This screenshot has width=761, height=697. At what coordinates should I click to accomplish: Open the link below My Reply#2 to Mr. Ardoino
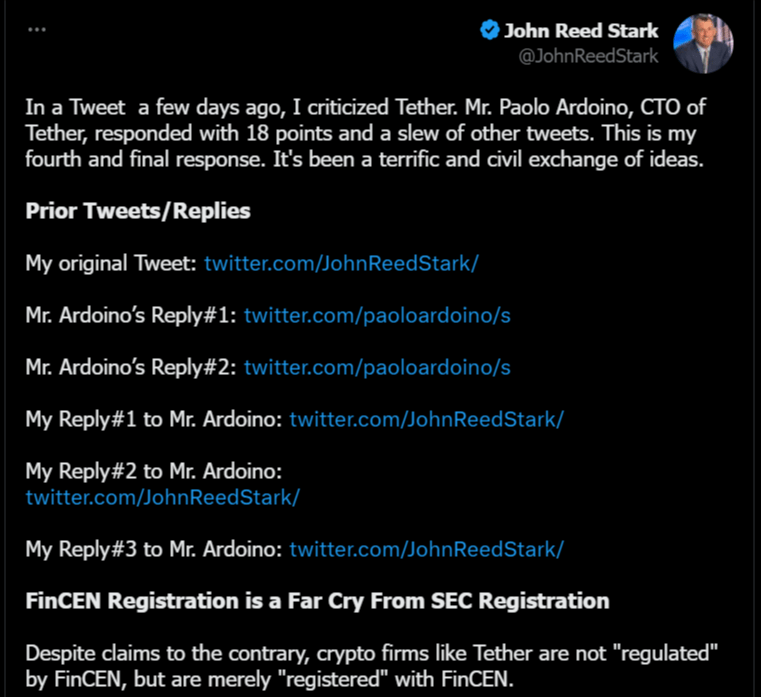(163, 498)
